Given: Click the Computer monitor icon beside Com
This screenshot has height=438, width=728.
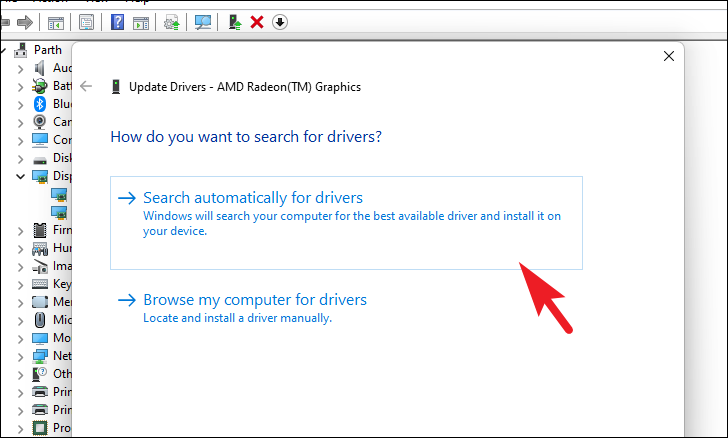Looking at the screenshot, I should coord(39,140).
